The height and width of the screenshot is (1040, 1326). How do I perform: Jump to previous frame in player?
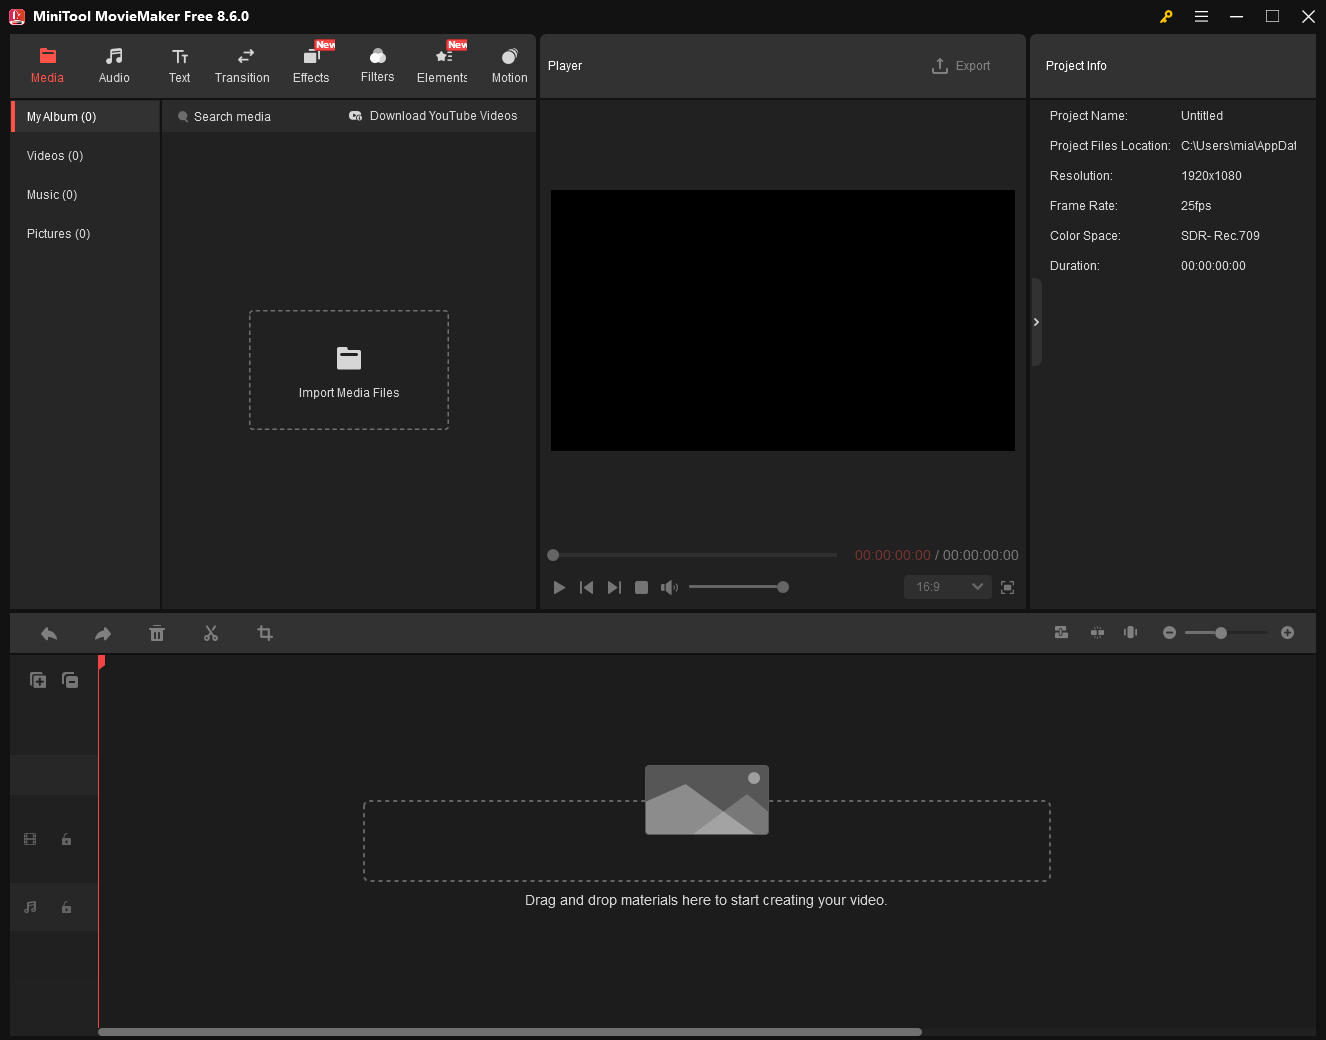tap(587, 588)
